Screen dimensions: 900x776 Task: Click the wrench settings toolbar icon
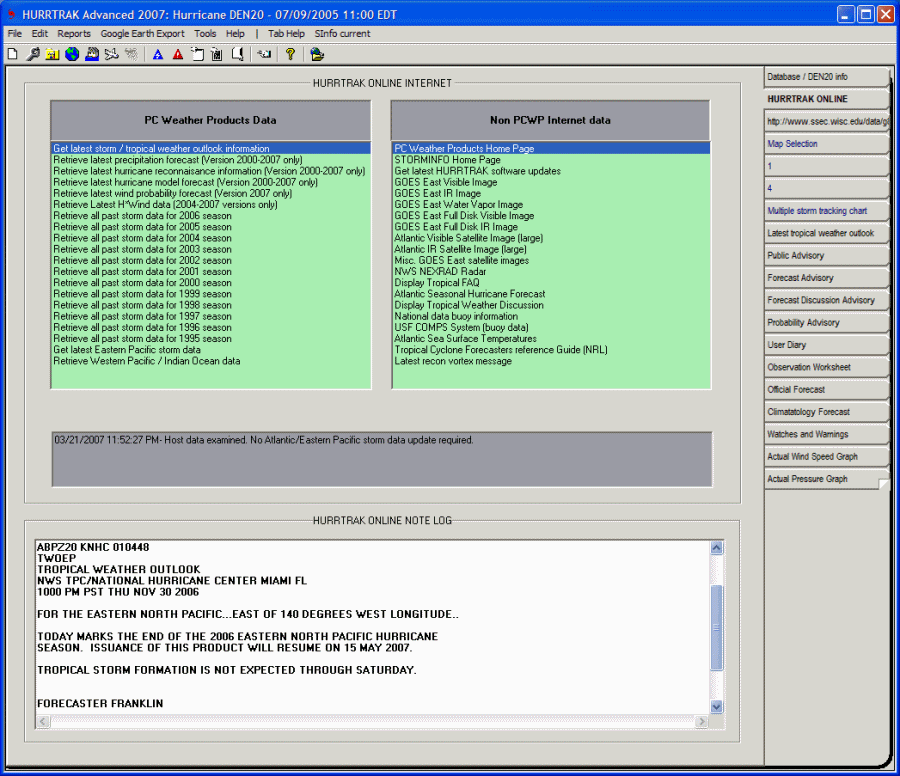click(33, 55)
